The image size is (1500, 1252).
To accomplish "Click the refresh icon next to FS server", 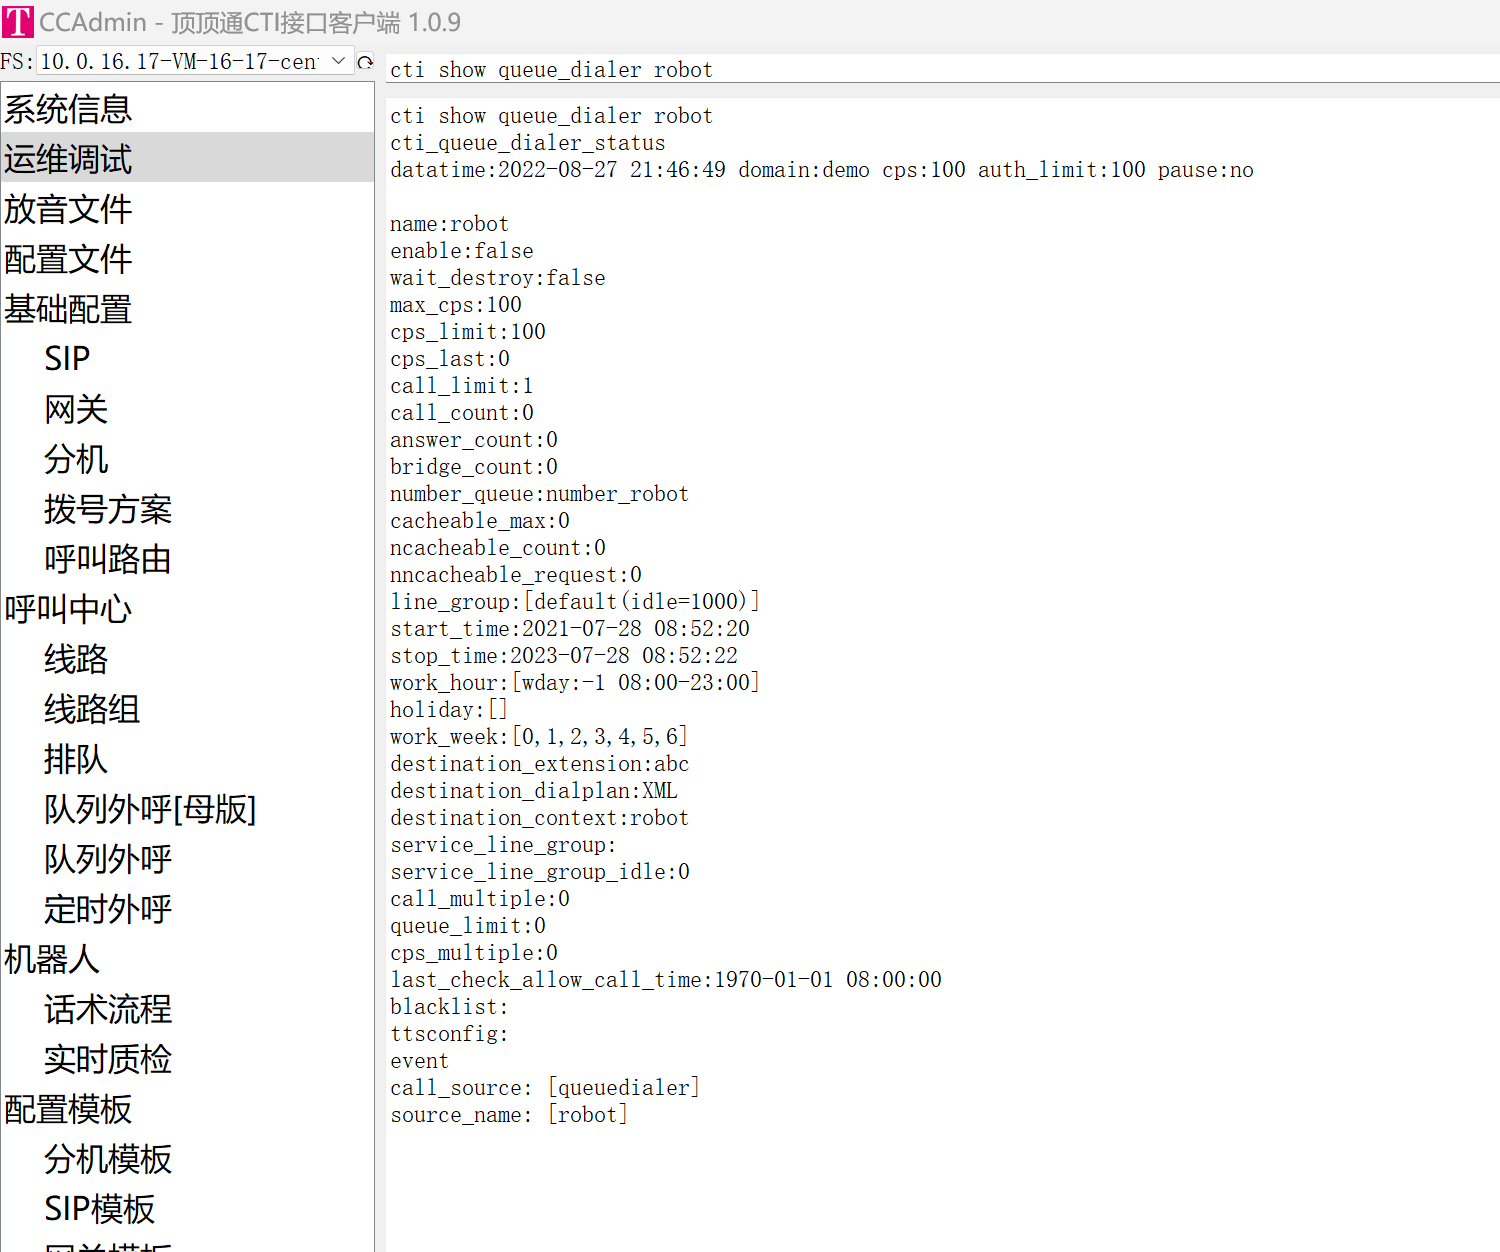I will tap(365, 62).
